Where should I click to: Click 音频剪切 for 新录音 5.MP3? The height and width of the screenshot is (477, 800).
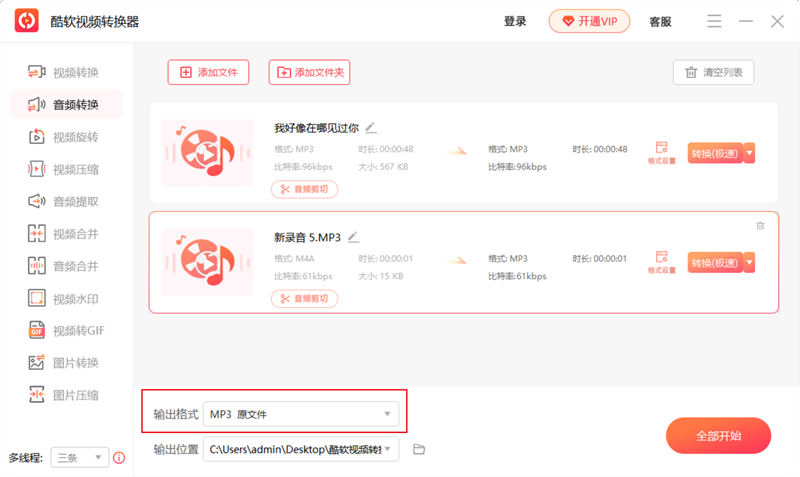[x=305, y=299]
